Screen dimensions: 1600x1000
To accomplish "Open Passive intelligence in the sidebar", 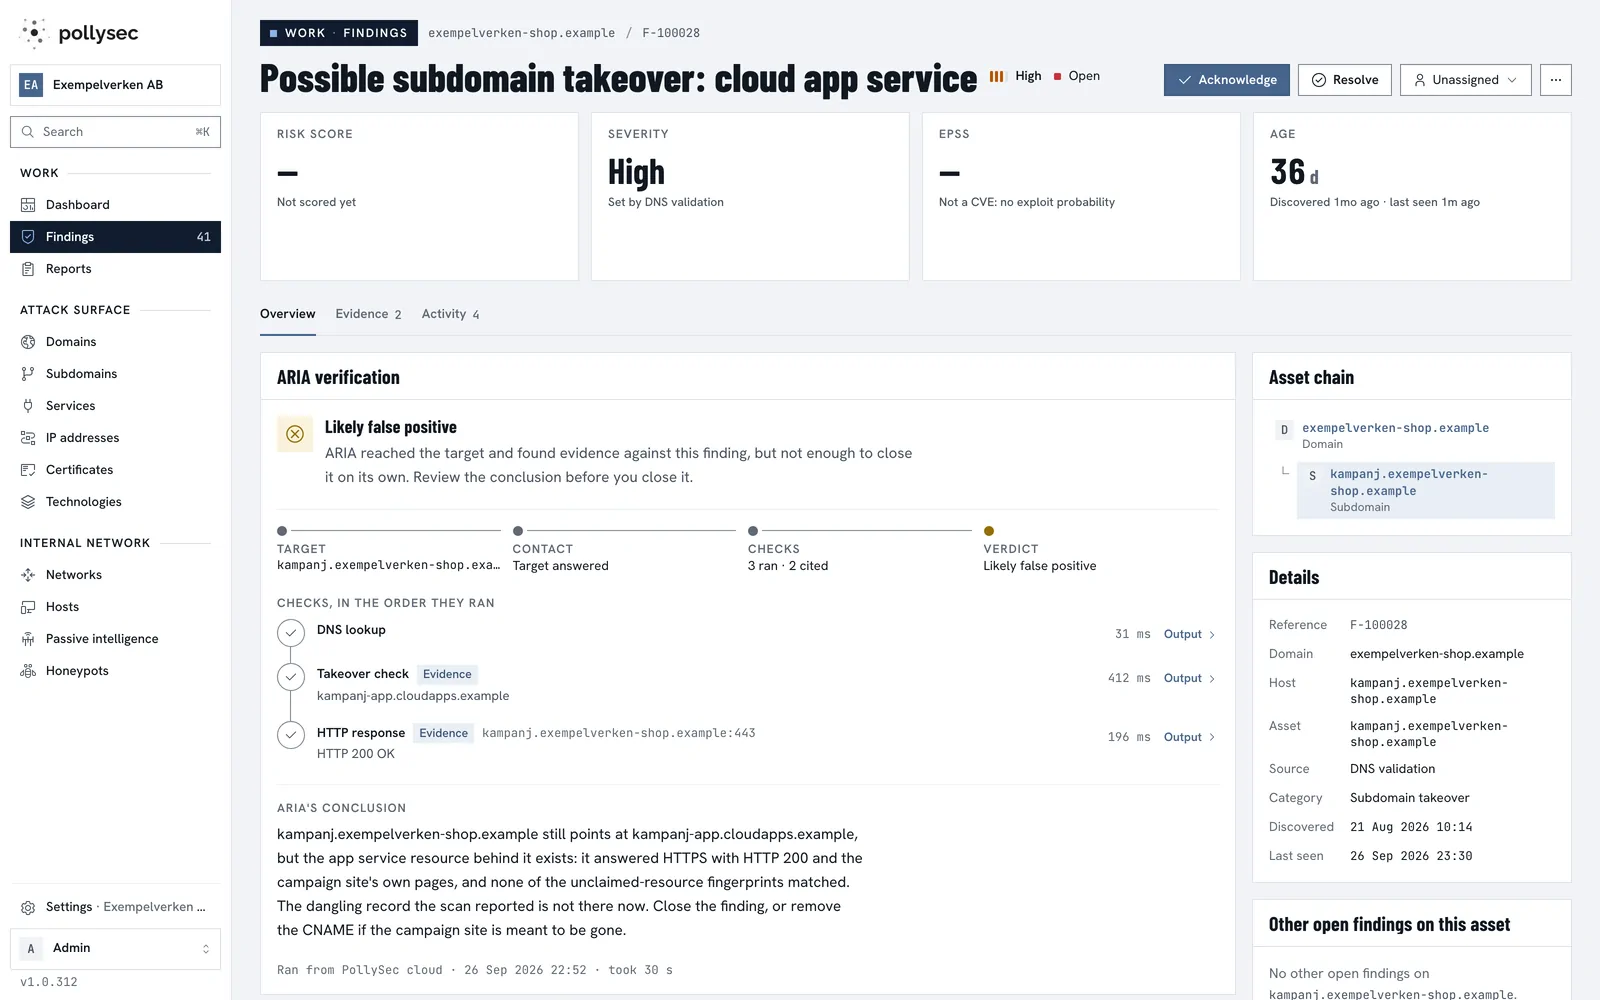I will 115,639.
